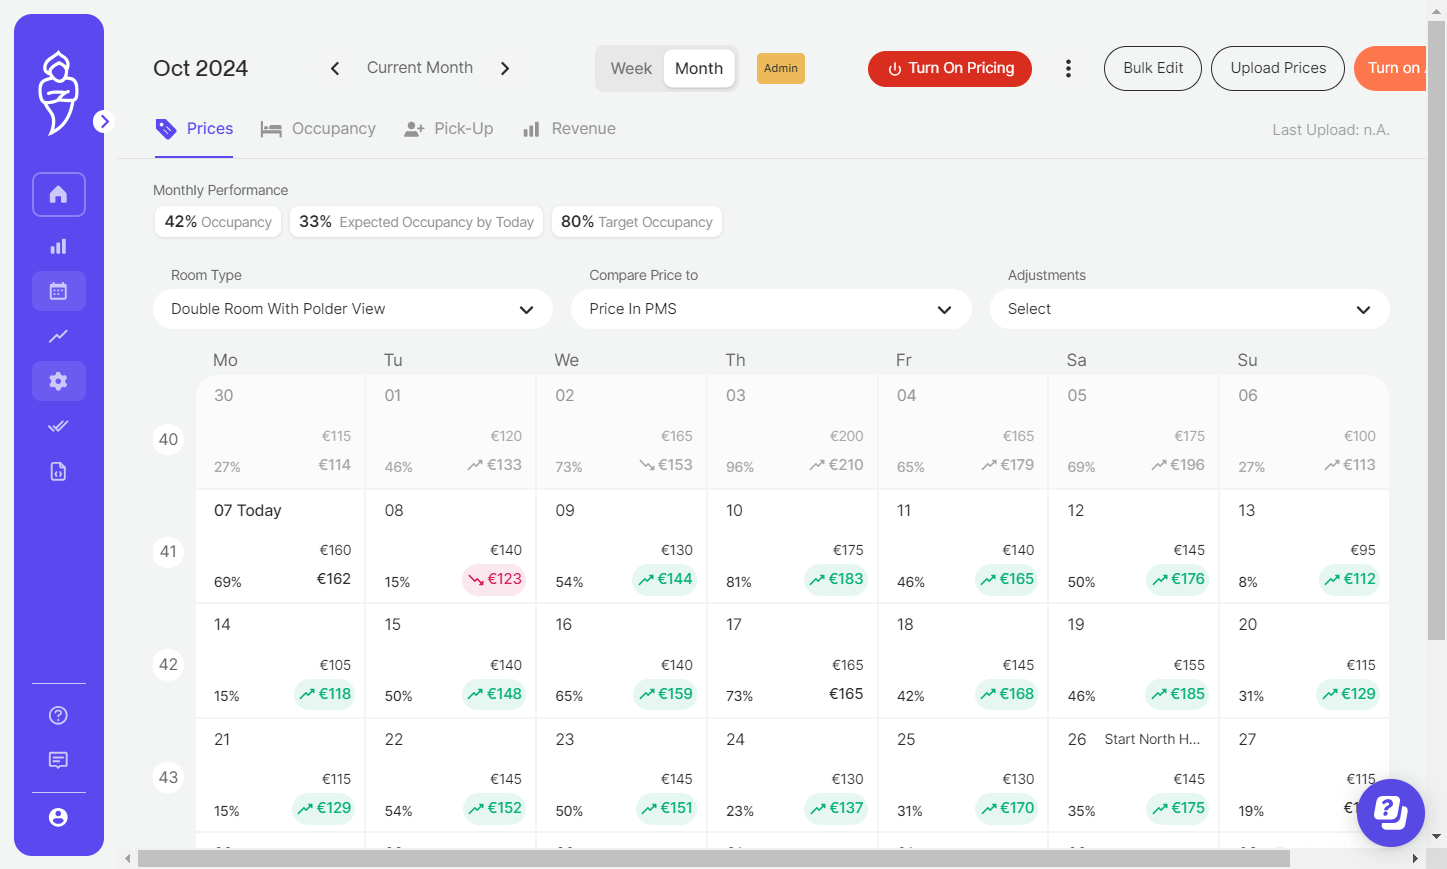Go to previous month arrow
This screenshot has width=1447, height=869.
pos(335,68)
